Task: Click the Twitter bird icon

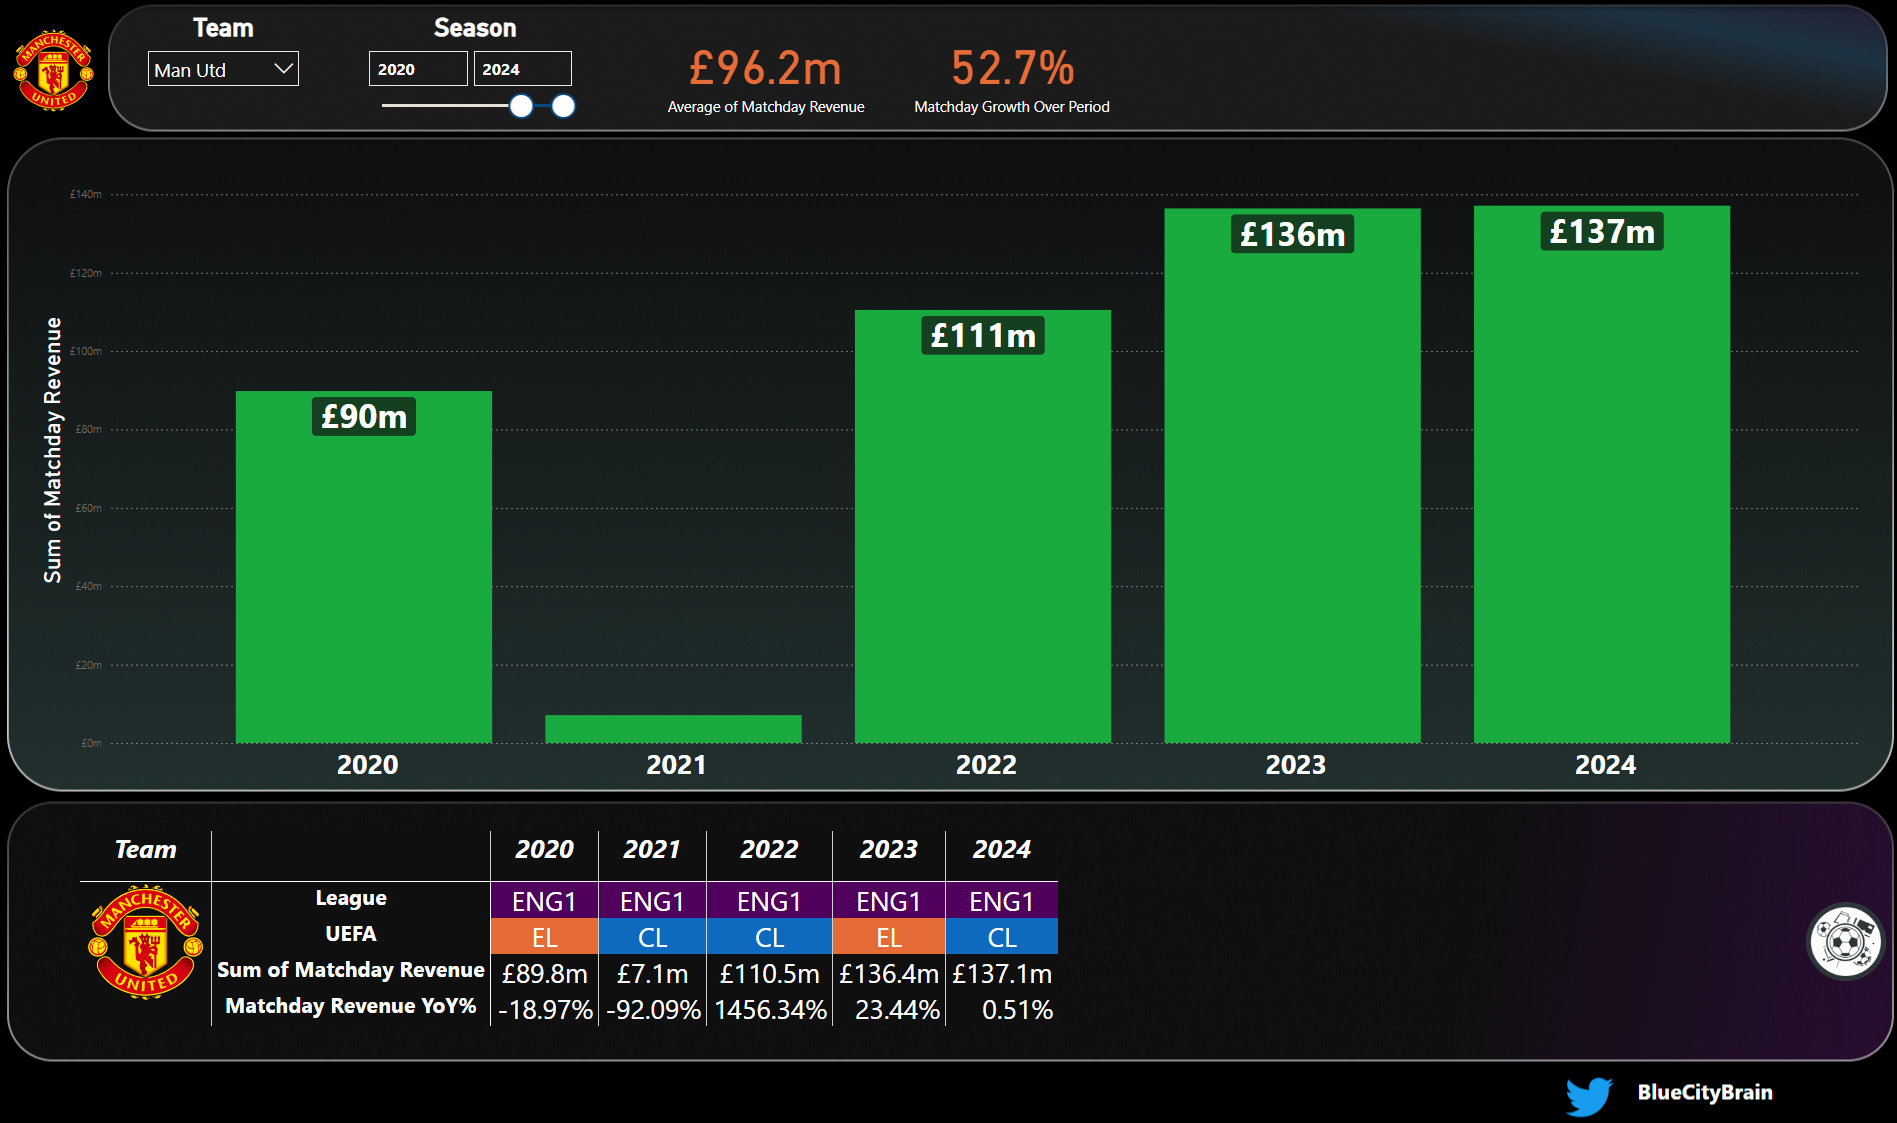Action: [1589, 1096]
